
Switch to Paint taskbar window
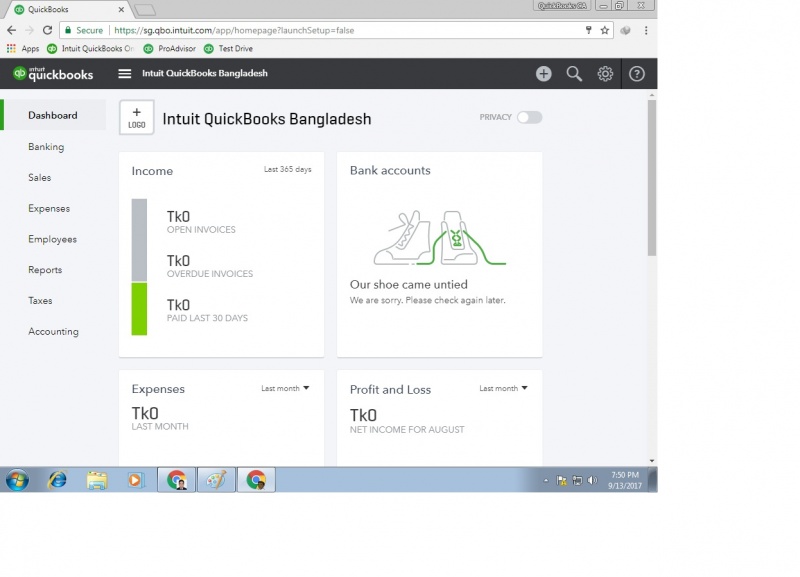216,480
